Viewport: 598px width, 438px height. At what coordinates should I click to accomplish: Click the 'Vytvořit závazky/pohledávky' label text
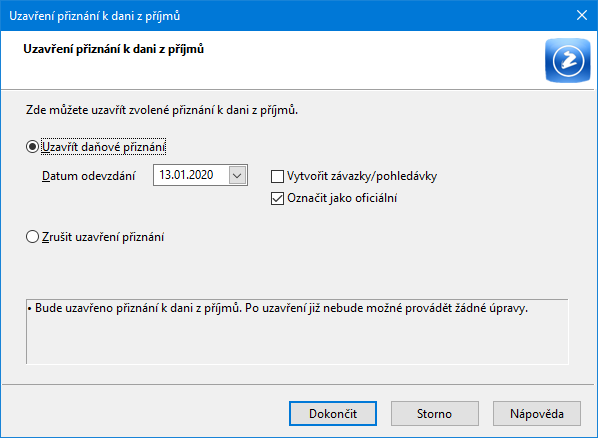point(362,176)
